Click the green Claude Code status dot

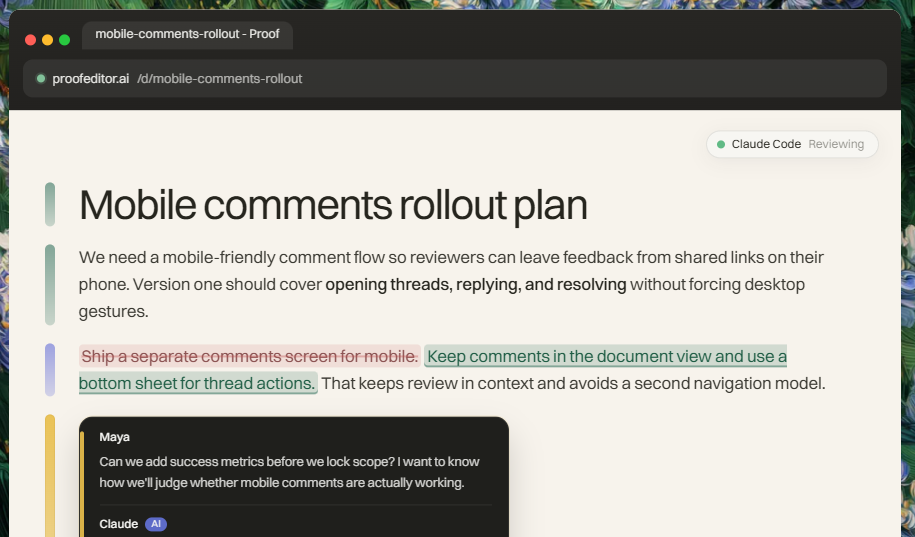[721, 144]
